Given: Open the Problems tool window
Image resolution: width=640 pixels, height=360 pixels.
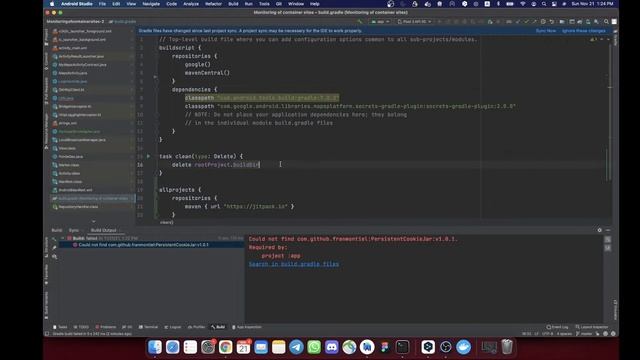Looking at the screenshot, I should coord(106,327).
